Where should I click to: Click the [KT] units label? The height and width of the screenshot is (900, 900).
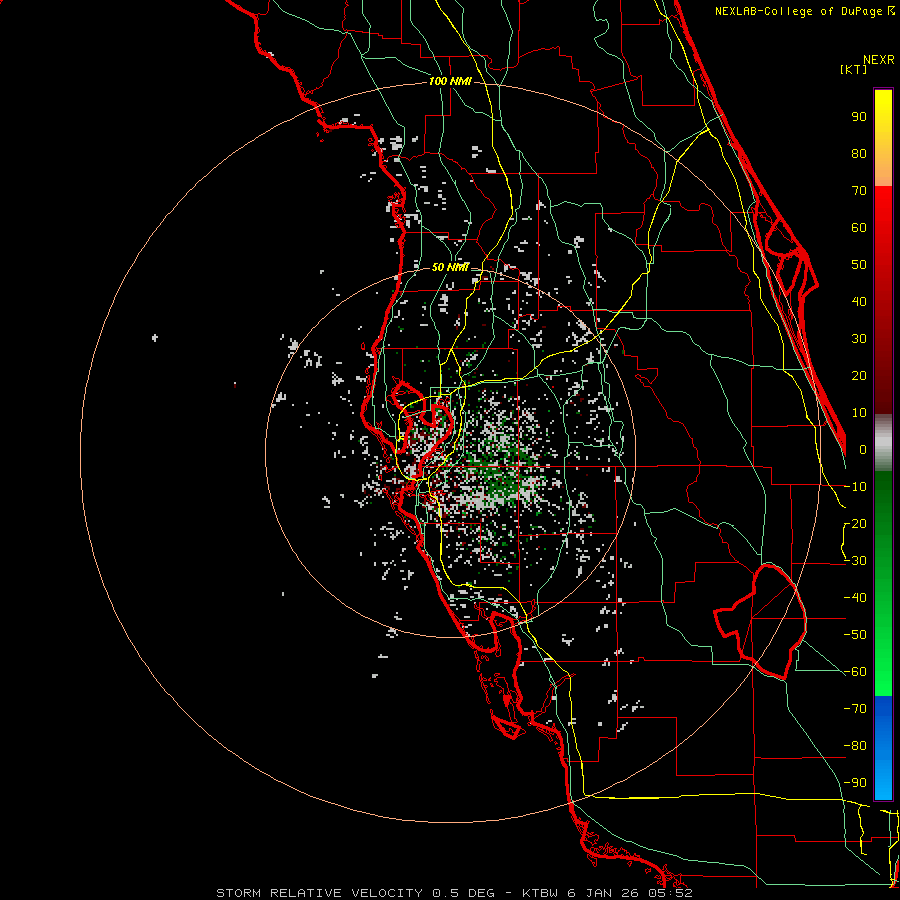854,69
